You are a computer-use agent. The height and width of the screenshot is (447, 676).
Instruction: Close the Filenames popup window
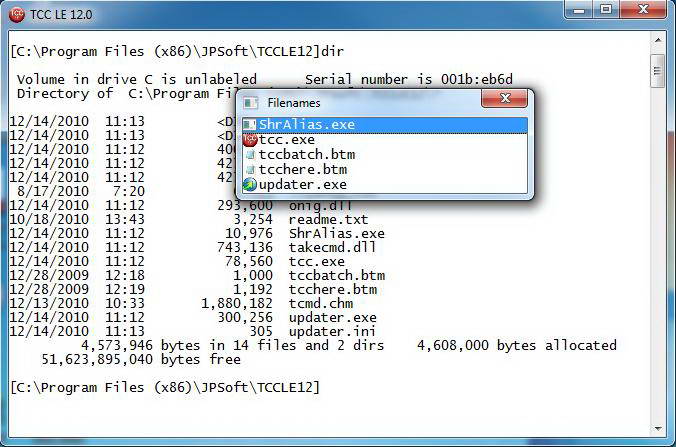504,99
